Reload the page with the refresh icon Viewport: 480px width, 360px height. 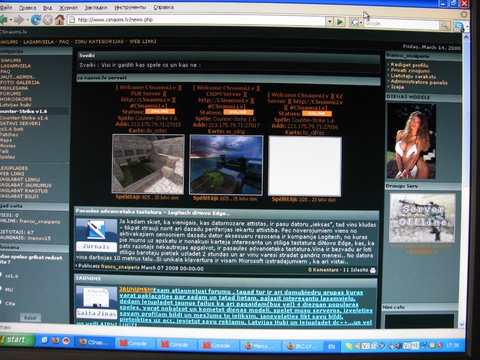point(36,20)
